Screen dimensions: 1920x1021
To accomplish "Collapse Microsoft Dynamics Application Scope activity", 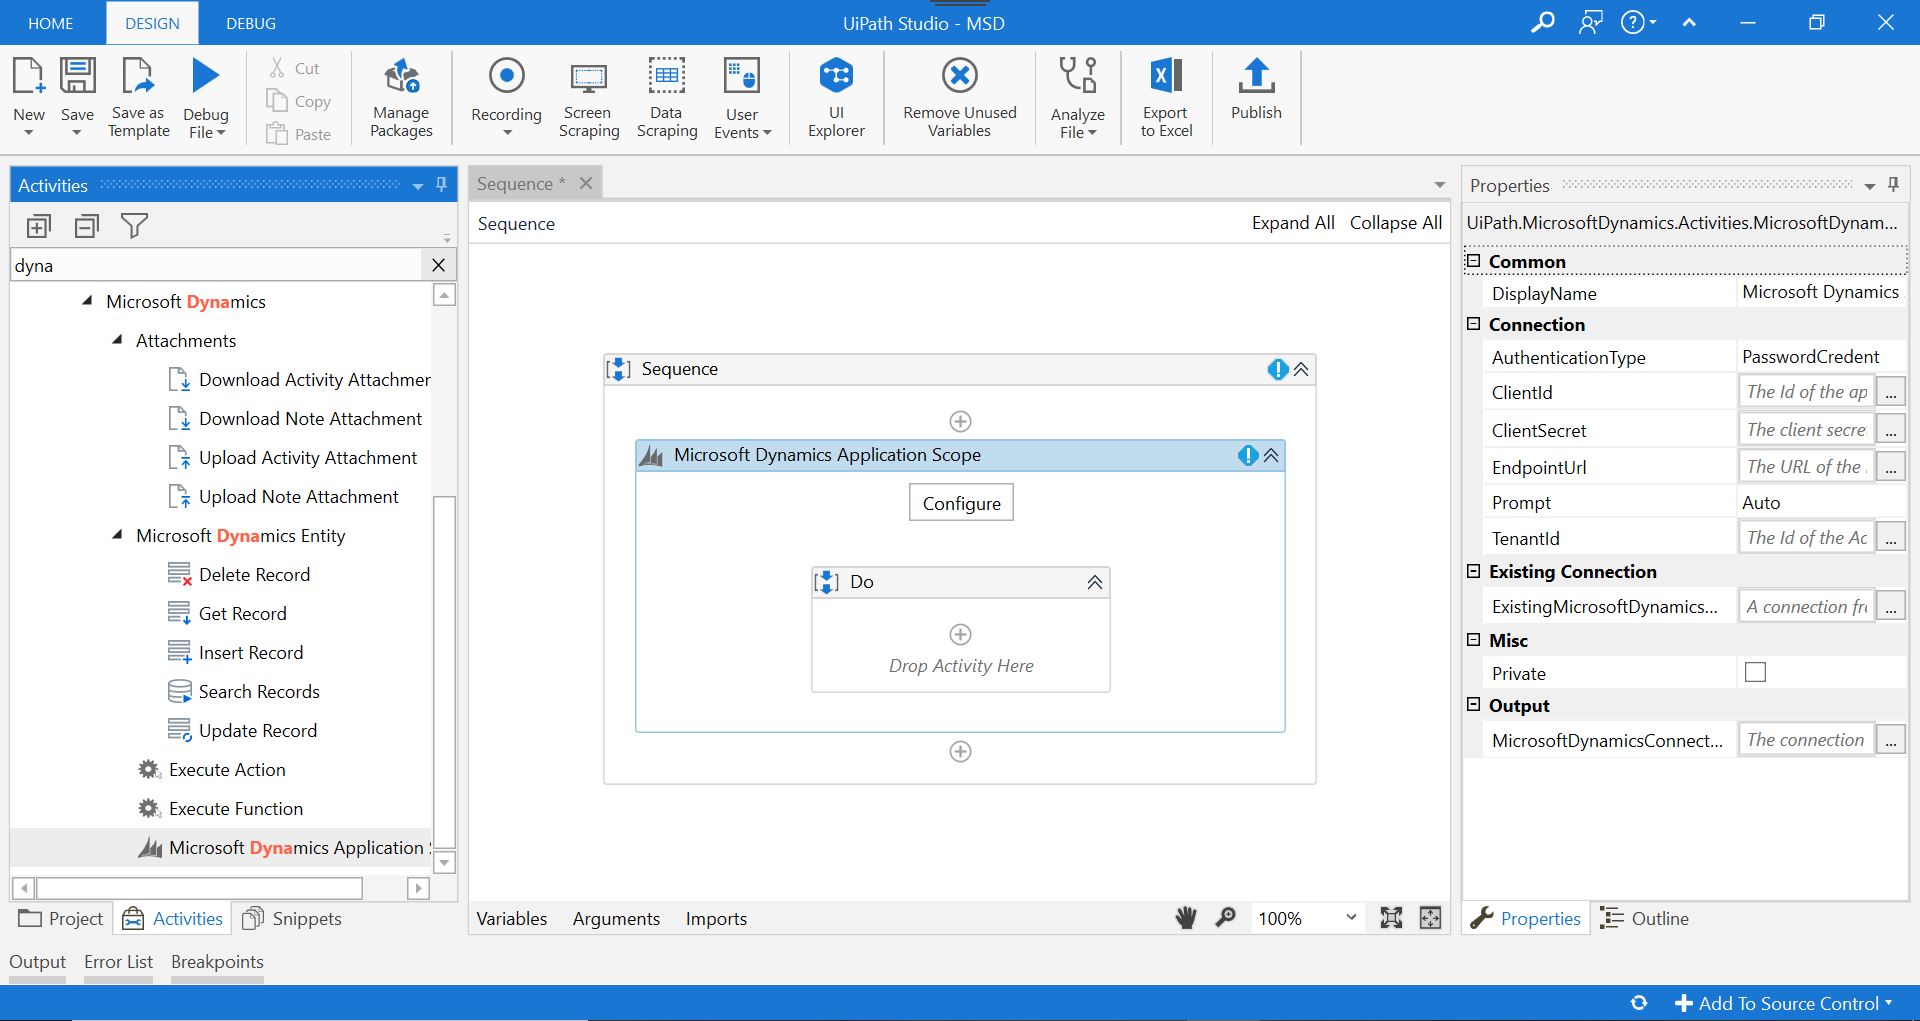I will tap(1271, 455).
